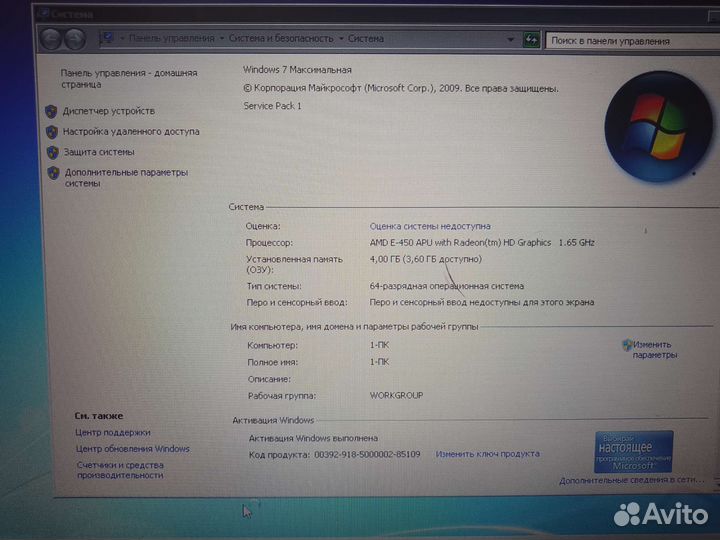Image resolution: width=720 pixels, height=540 pixels.
Task: Select the Система breadcrumb item
Action: coord(366,39)
